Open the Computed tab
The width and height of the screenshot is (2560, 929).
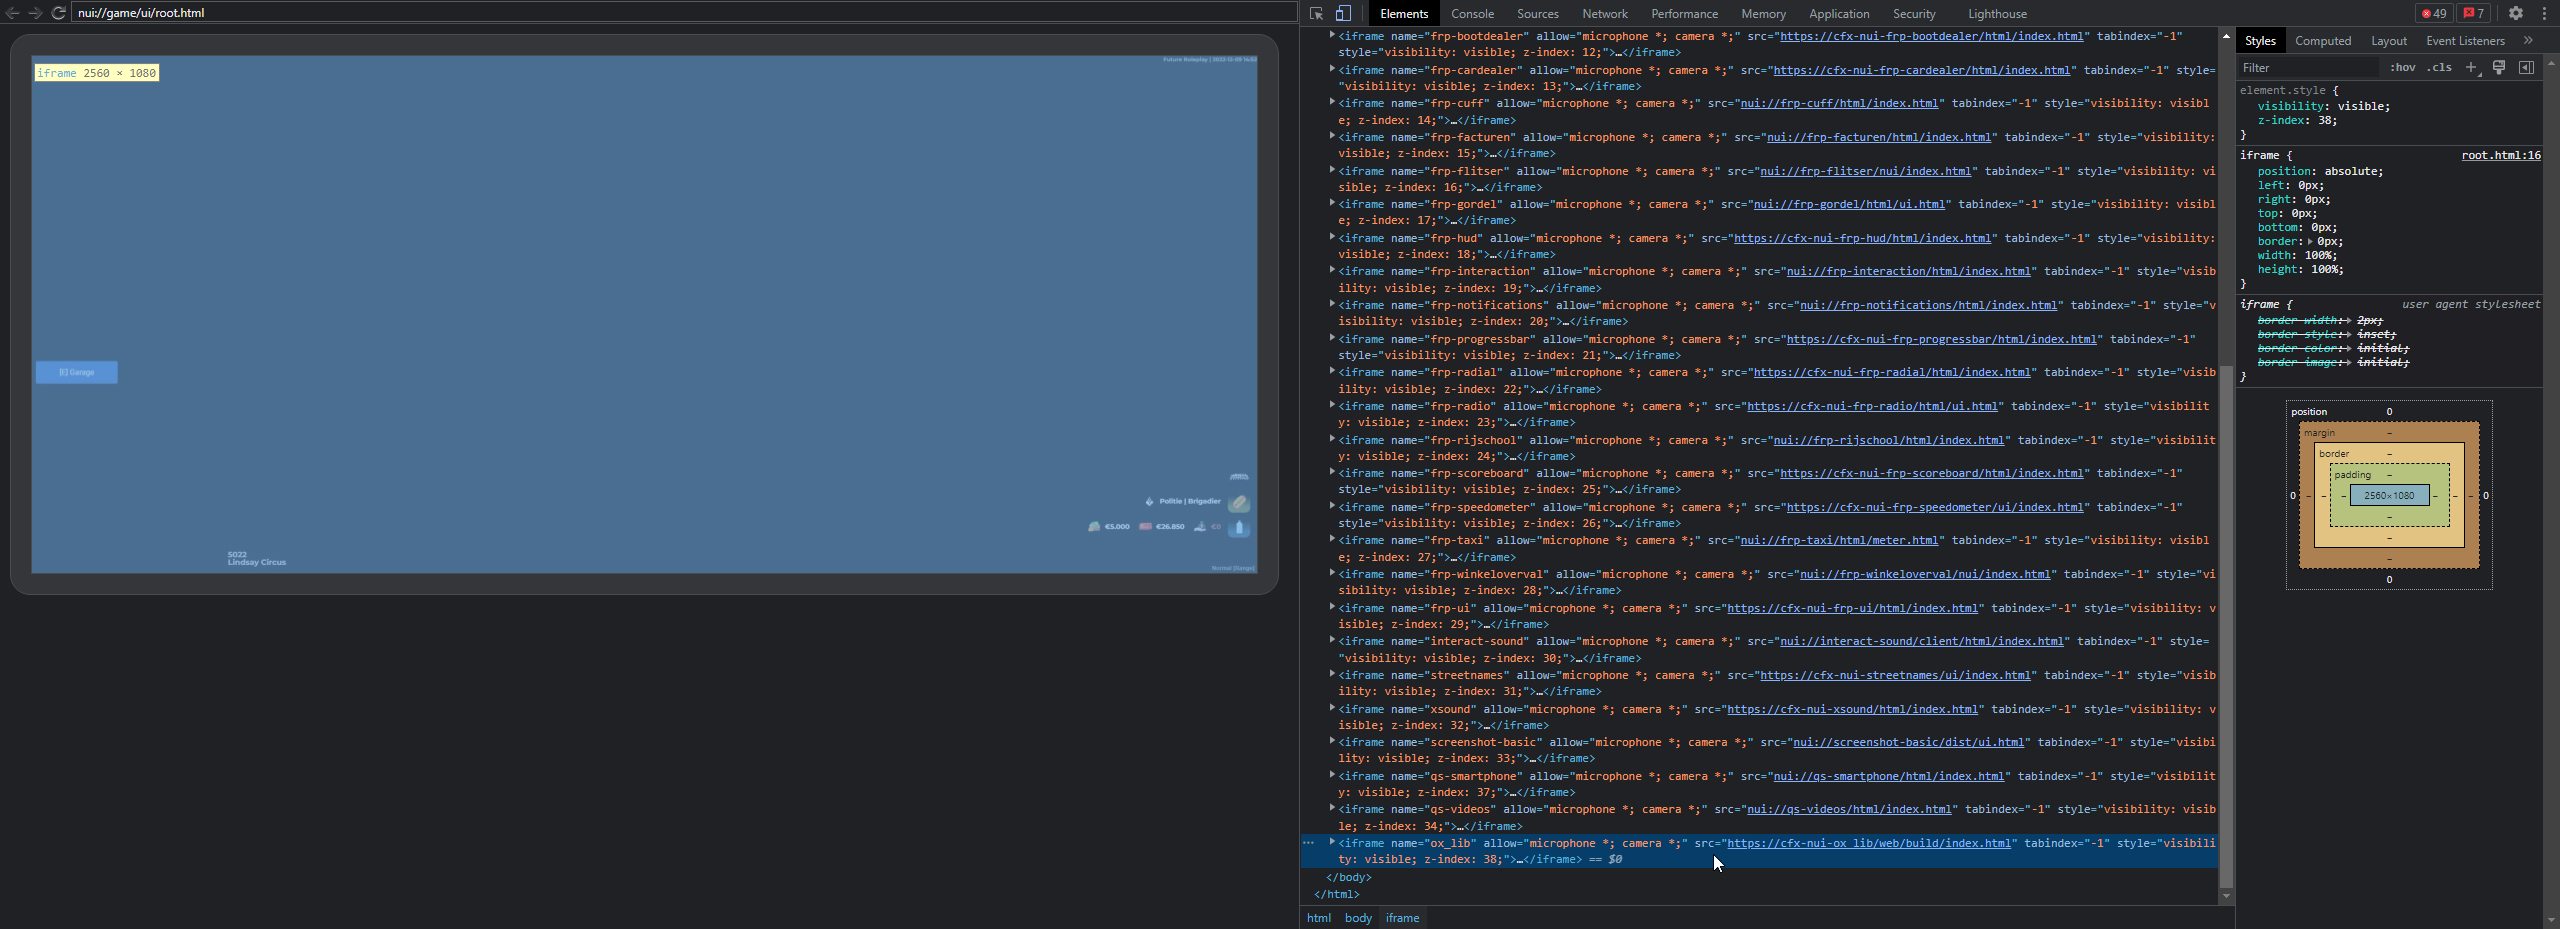tap(2322, 41)
